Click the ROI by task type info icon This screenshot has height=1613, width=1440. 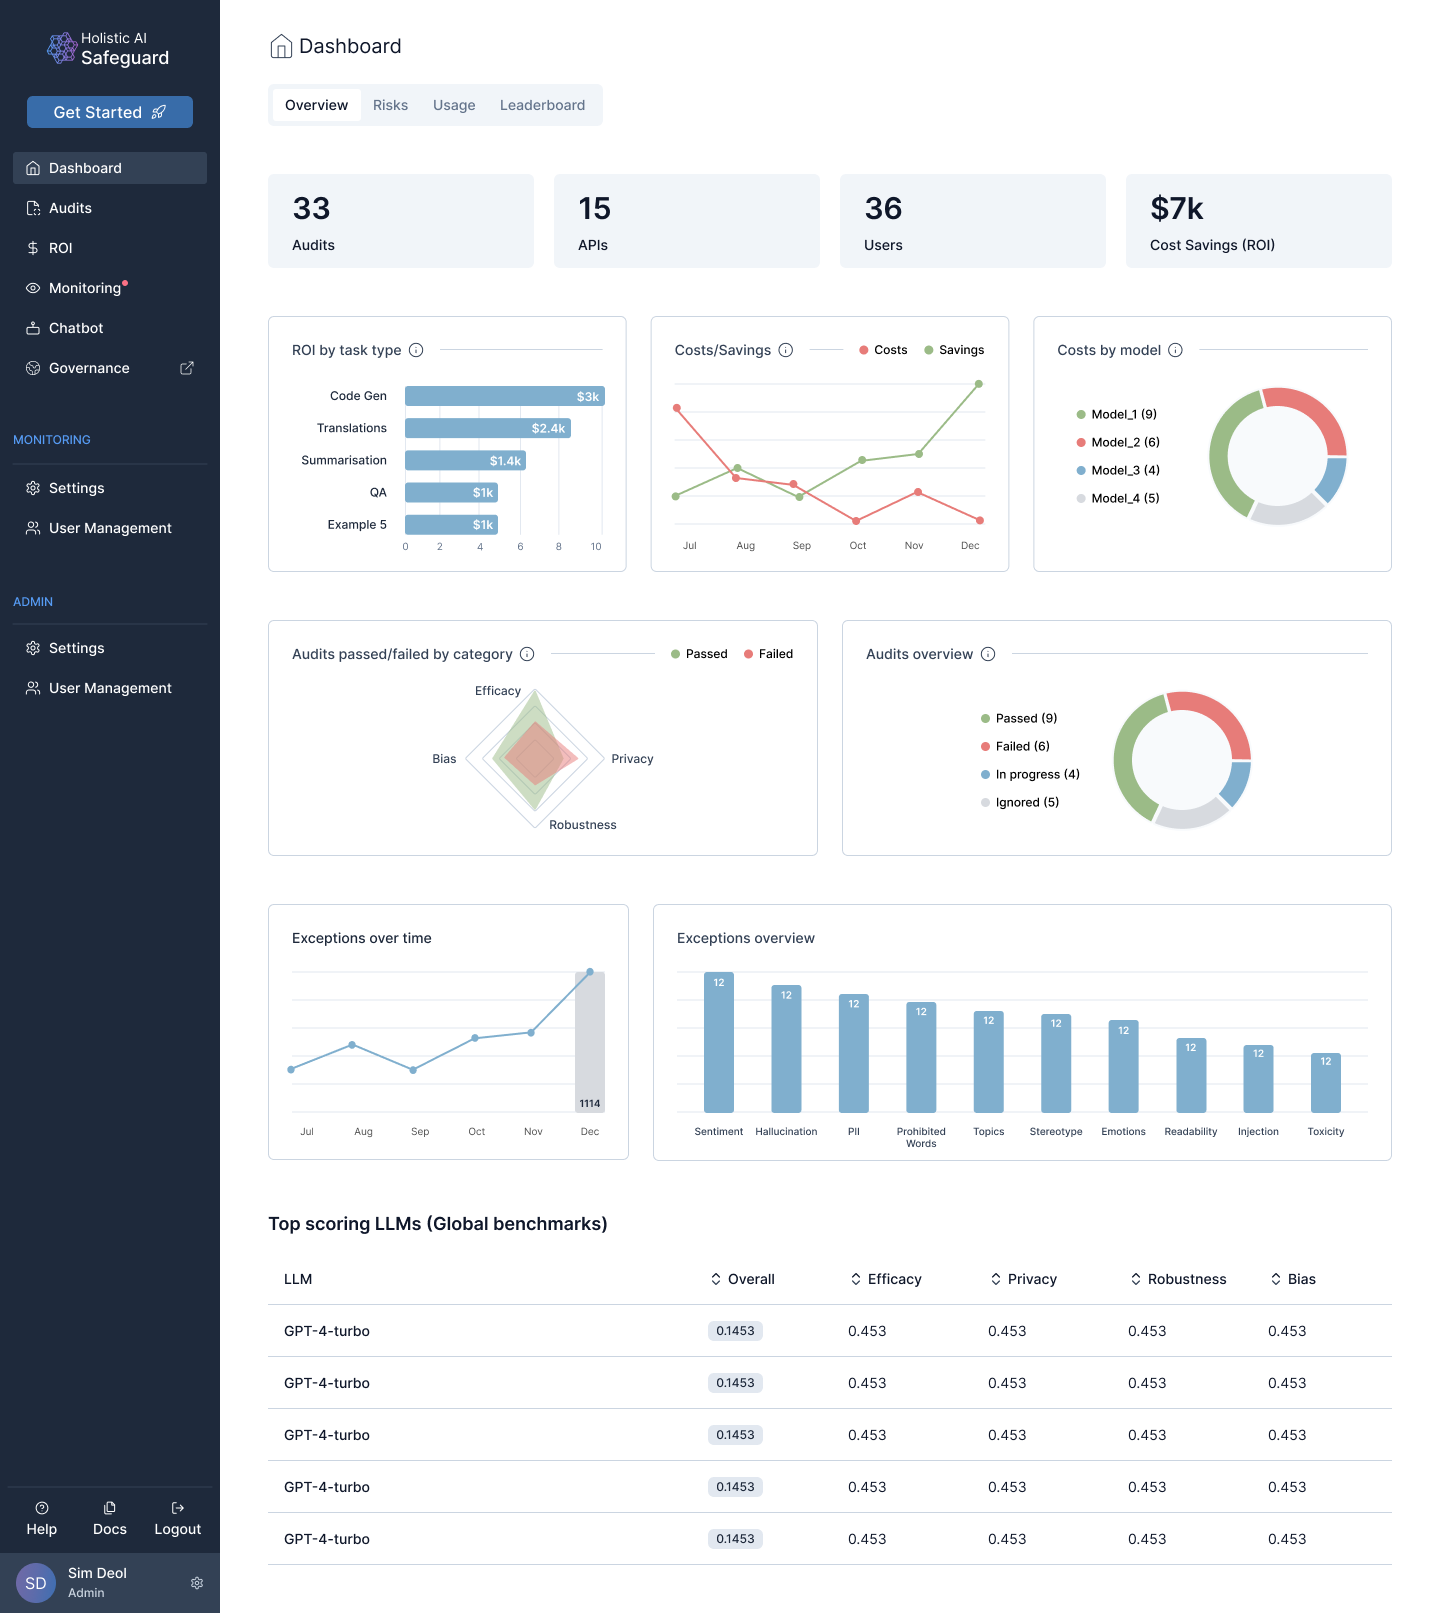click(x=416, y=350)
